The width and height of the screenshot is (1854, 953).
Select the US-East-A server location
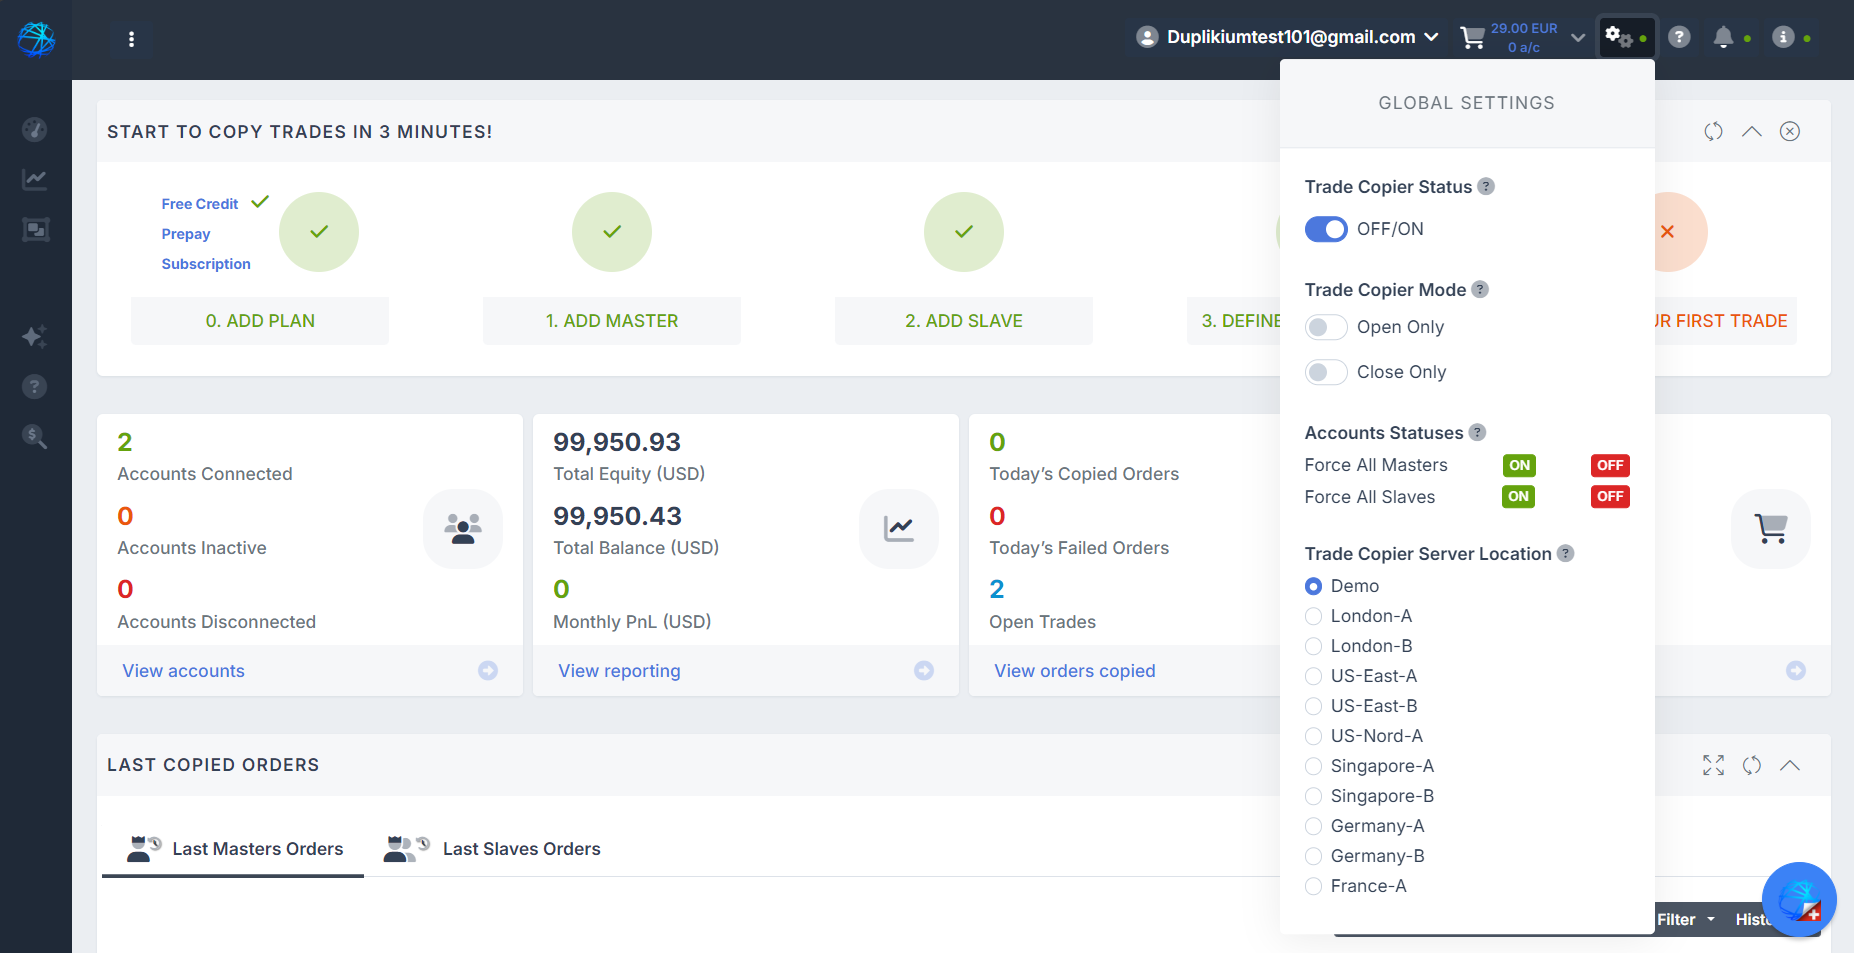coord(1314,676)
